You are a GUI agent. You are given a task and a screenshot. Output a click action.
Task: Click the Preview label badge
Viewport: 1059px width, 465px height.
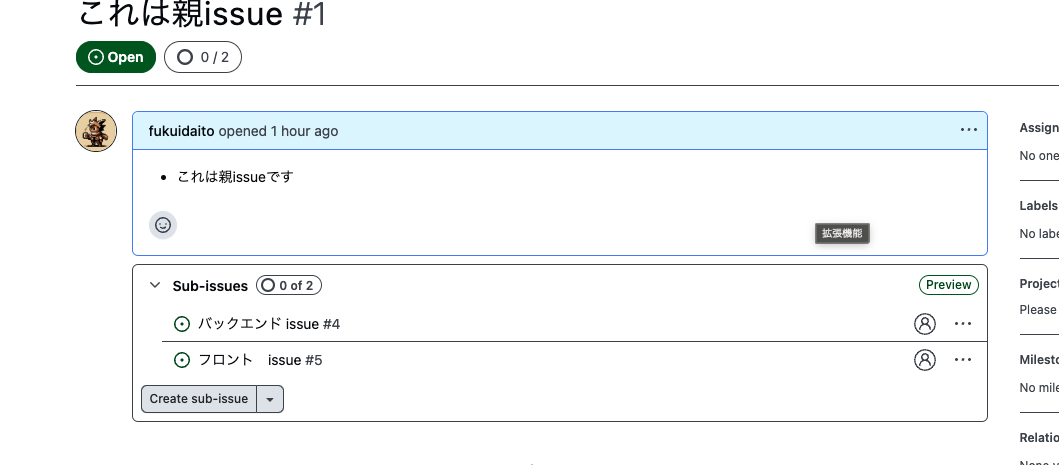[x=948, y=285]
